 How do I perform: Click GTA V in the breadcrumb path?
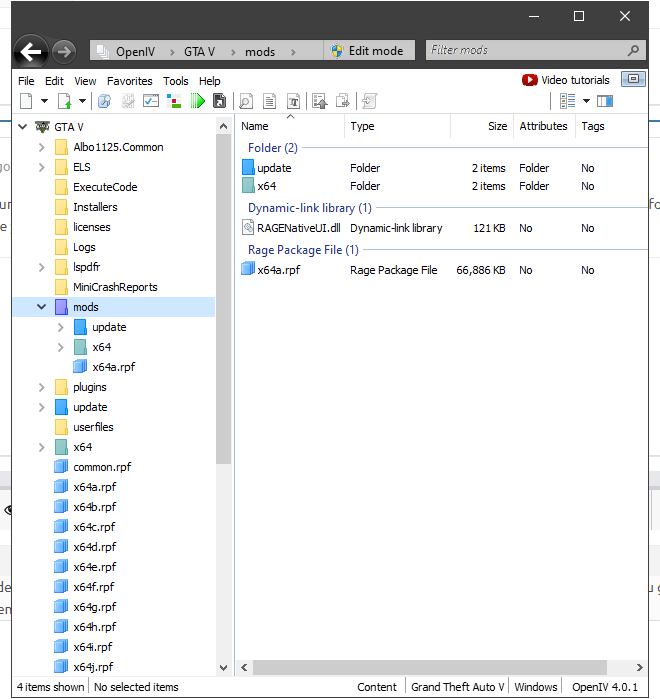coord(200,52)
